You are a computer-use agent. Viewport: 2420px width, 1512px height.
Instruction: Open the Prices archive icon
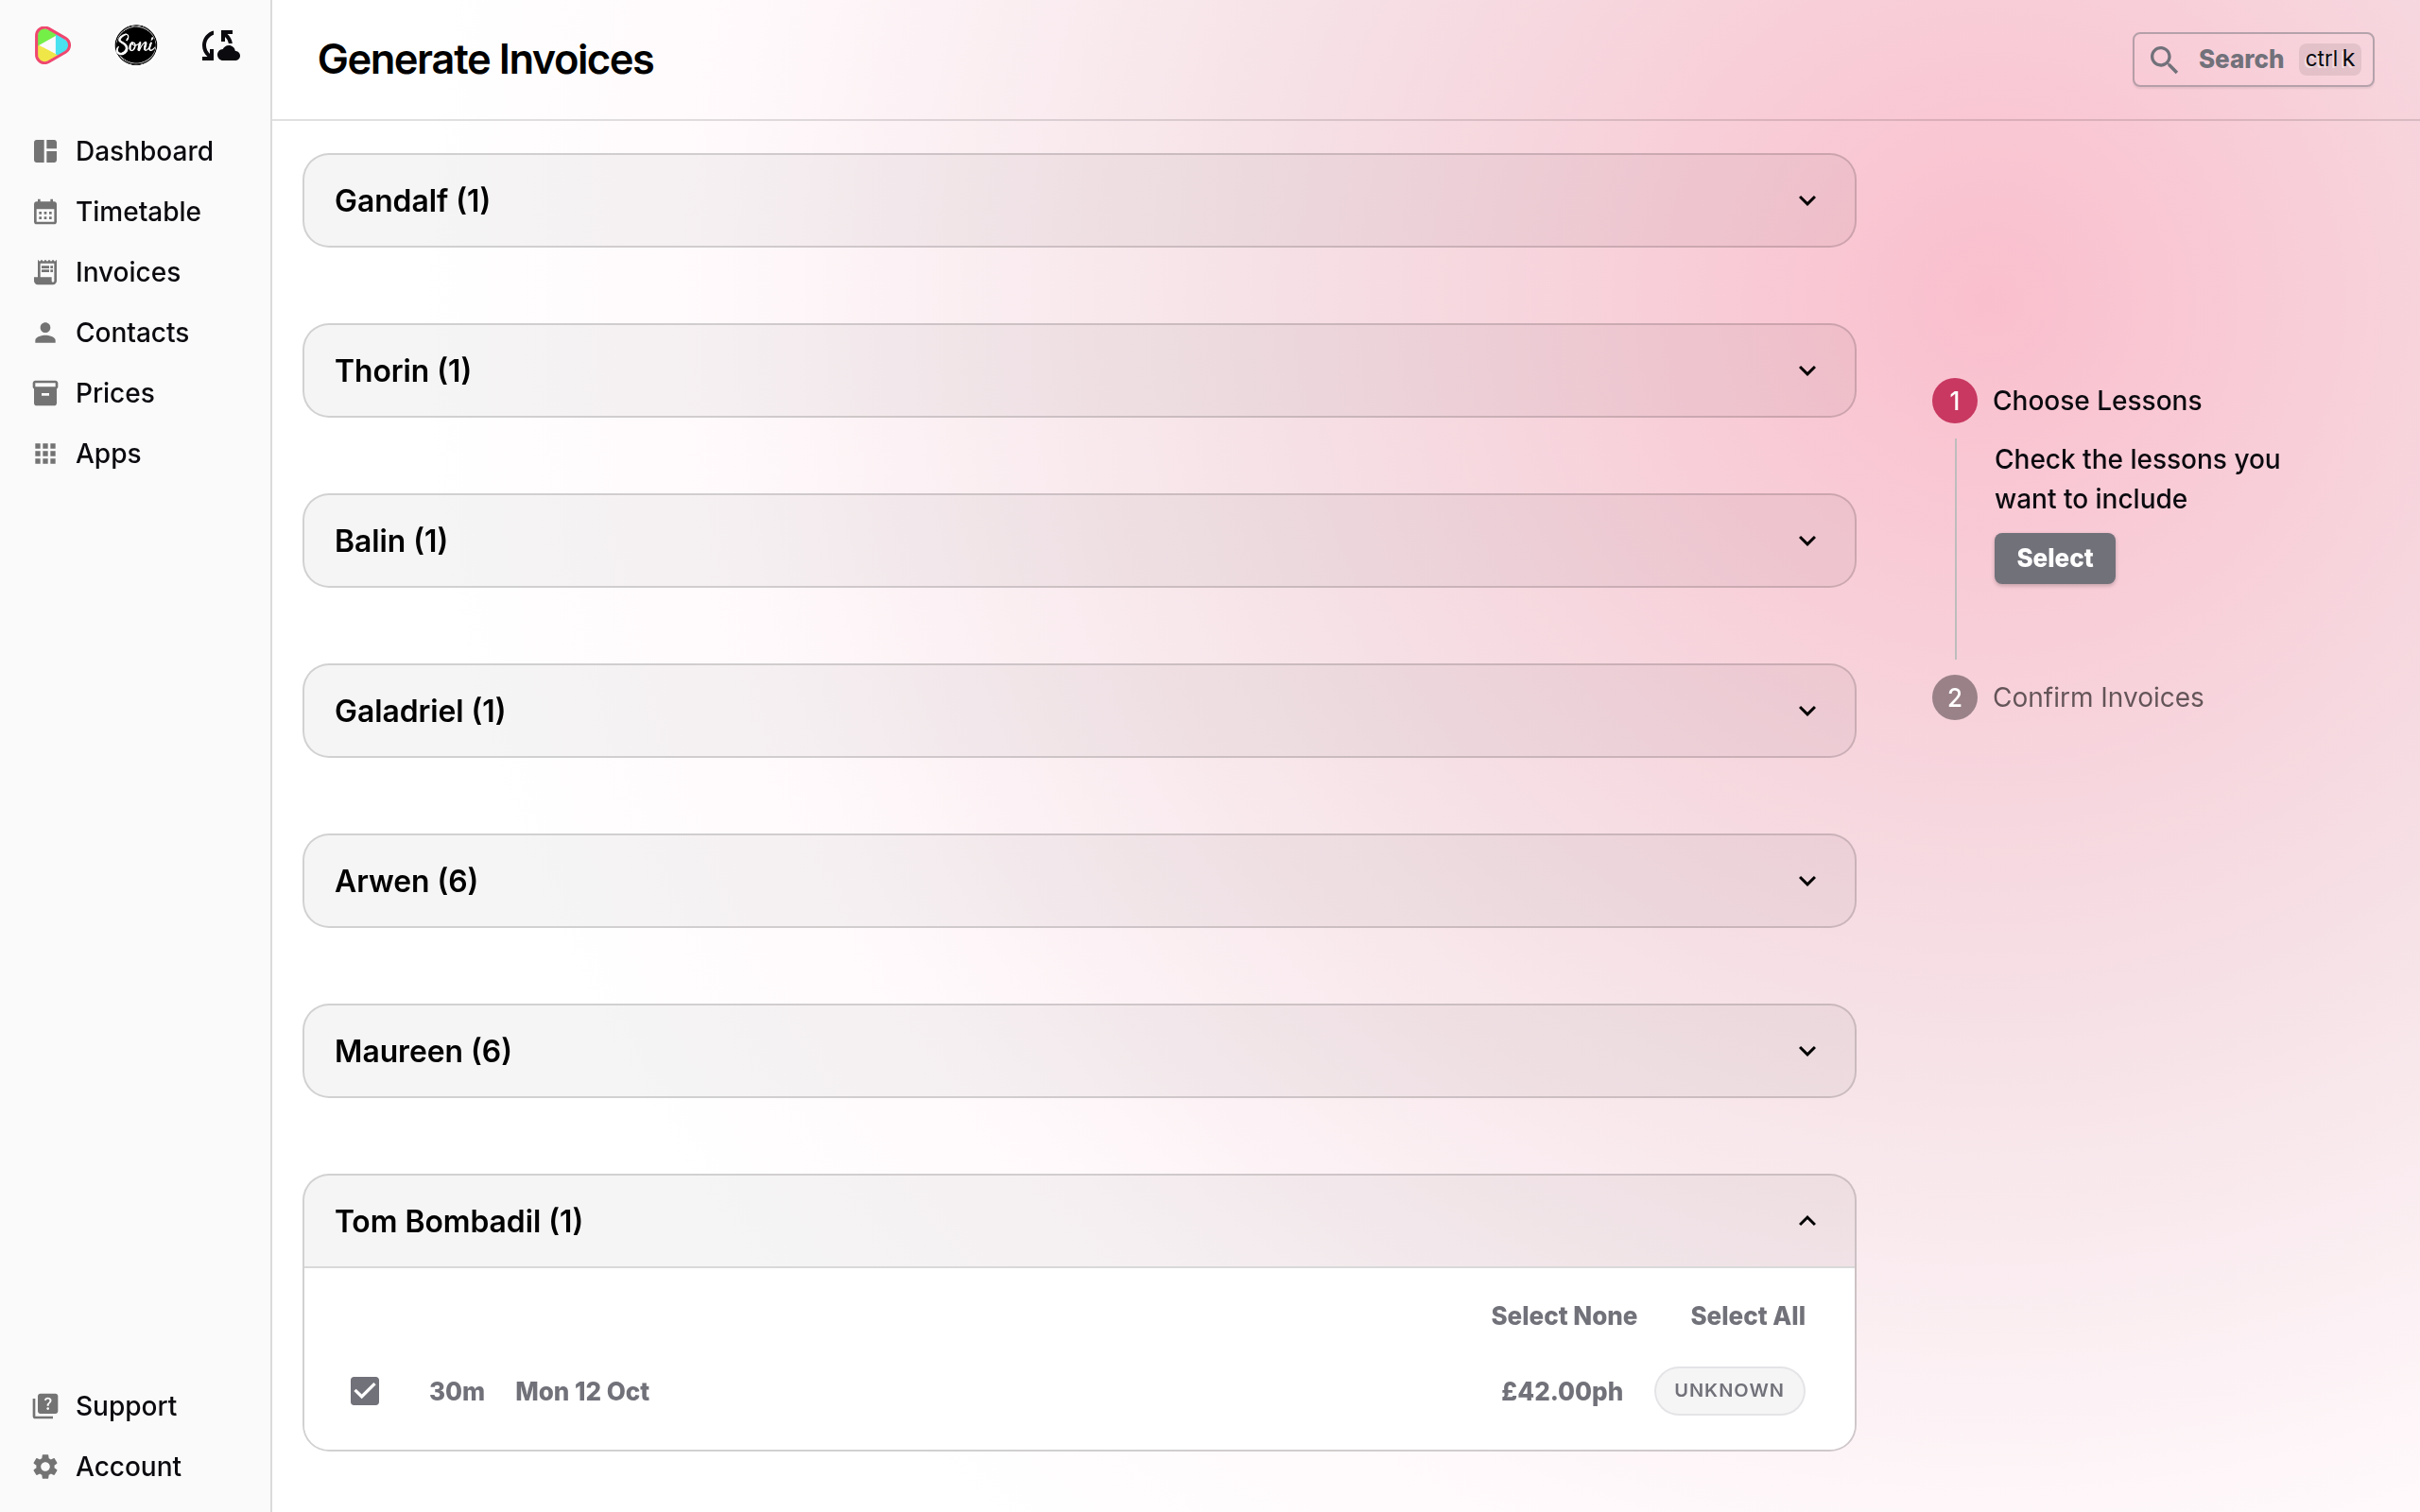pyautogui.click(x=45, y=393)
